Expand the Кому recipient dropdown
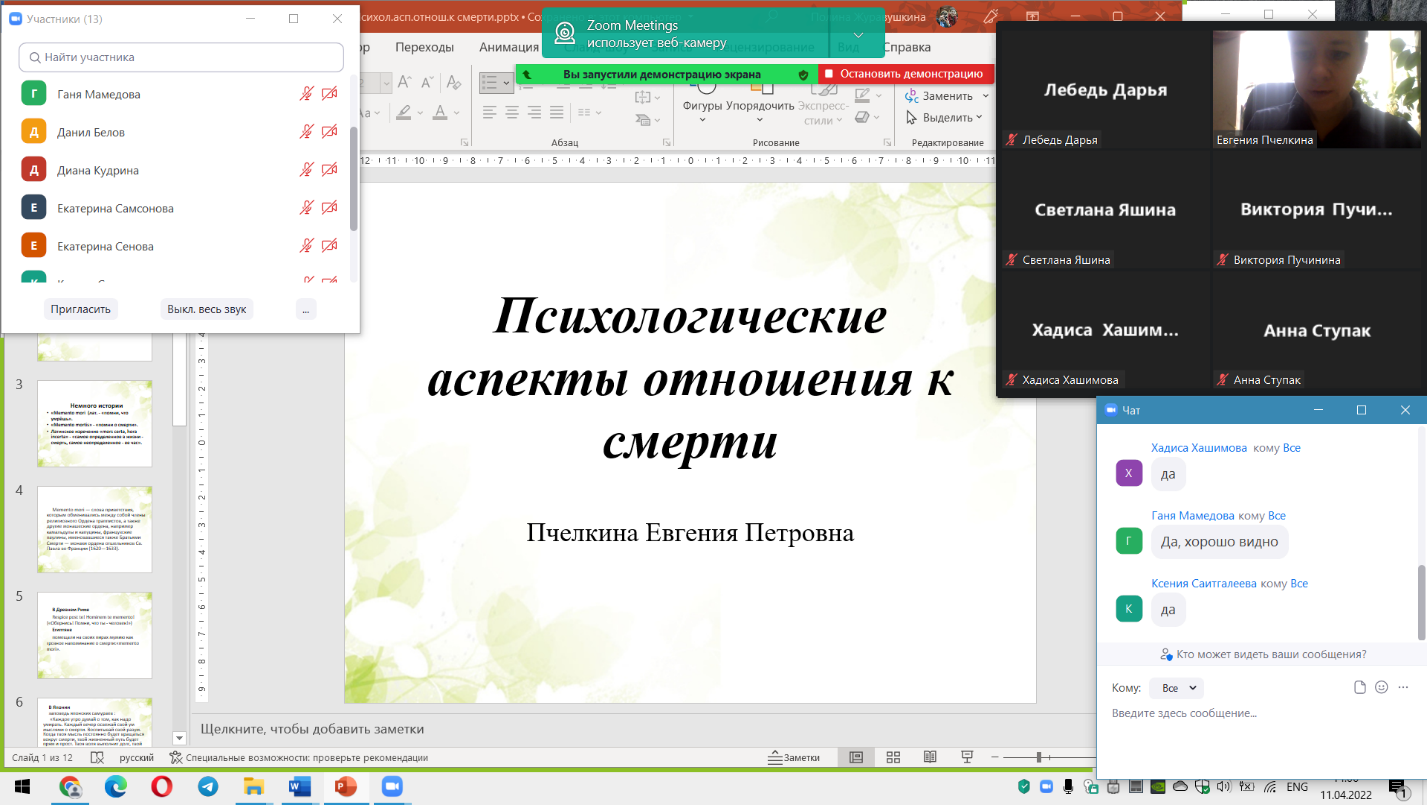This screenshot has height=805, width=1427. coord(1176,688)
